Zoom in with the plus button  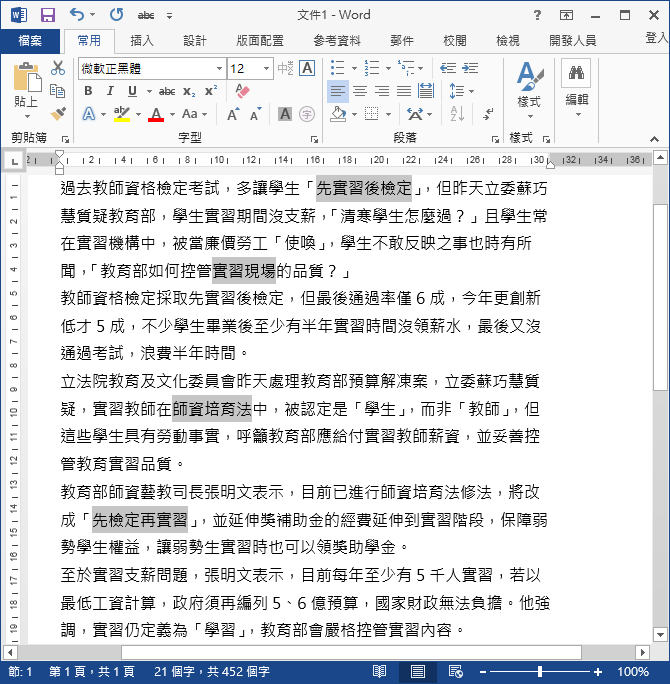tap(598, 672)
